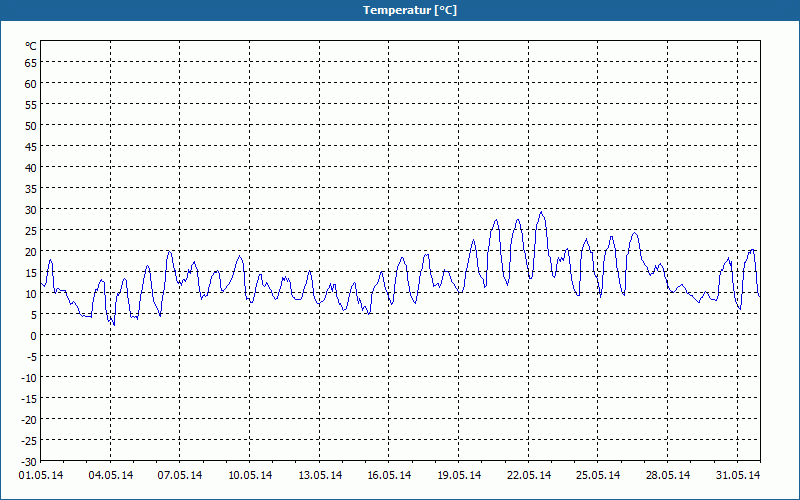800x500 pixels.
Task: Click the 16.05.14 date label
Action: [x=389, y=475]
